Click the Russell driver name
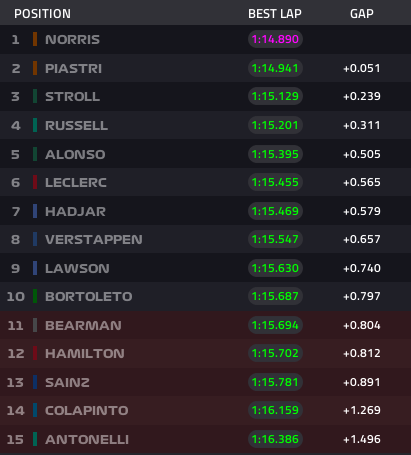The width and height of the screenshot is (411, 455). click(x=76, y=126)
